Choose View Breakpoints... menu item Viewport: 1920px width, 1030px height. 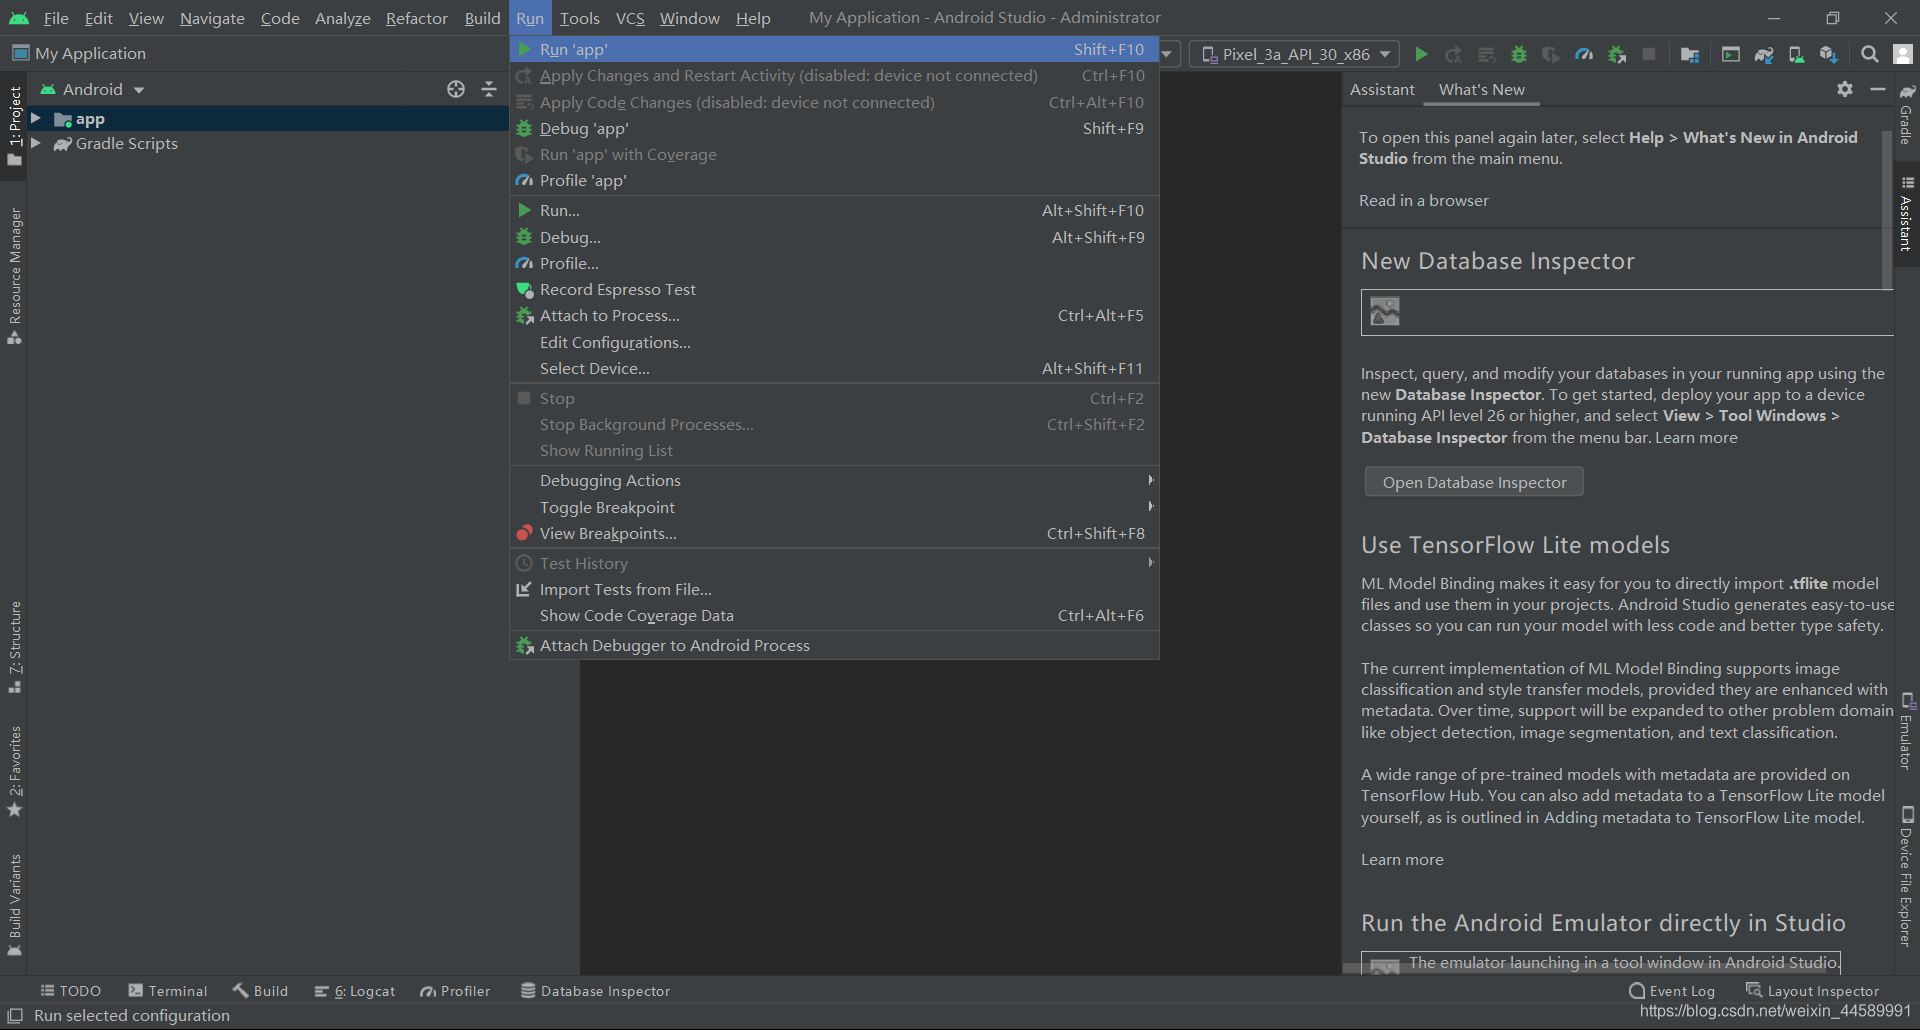coord(834,533)
